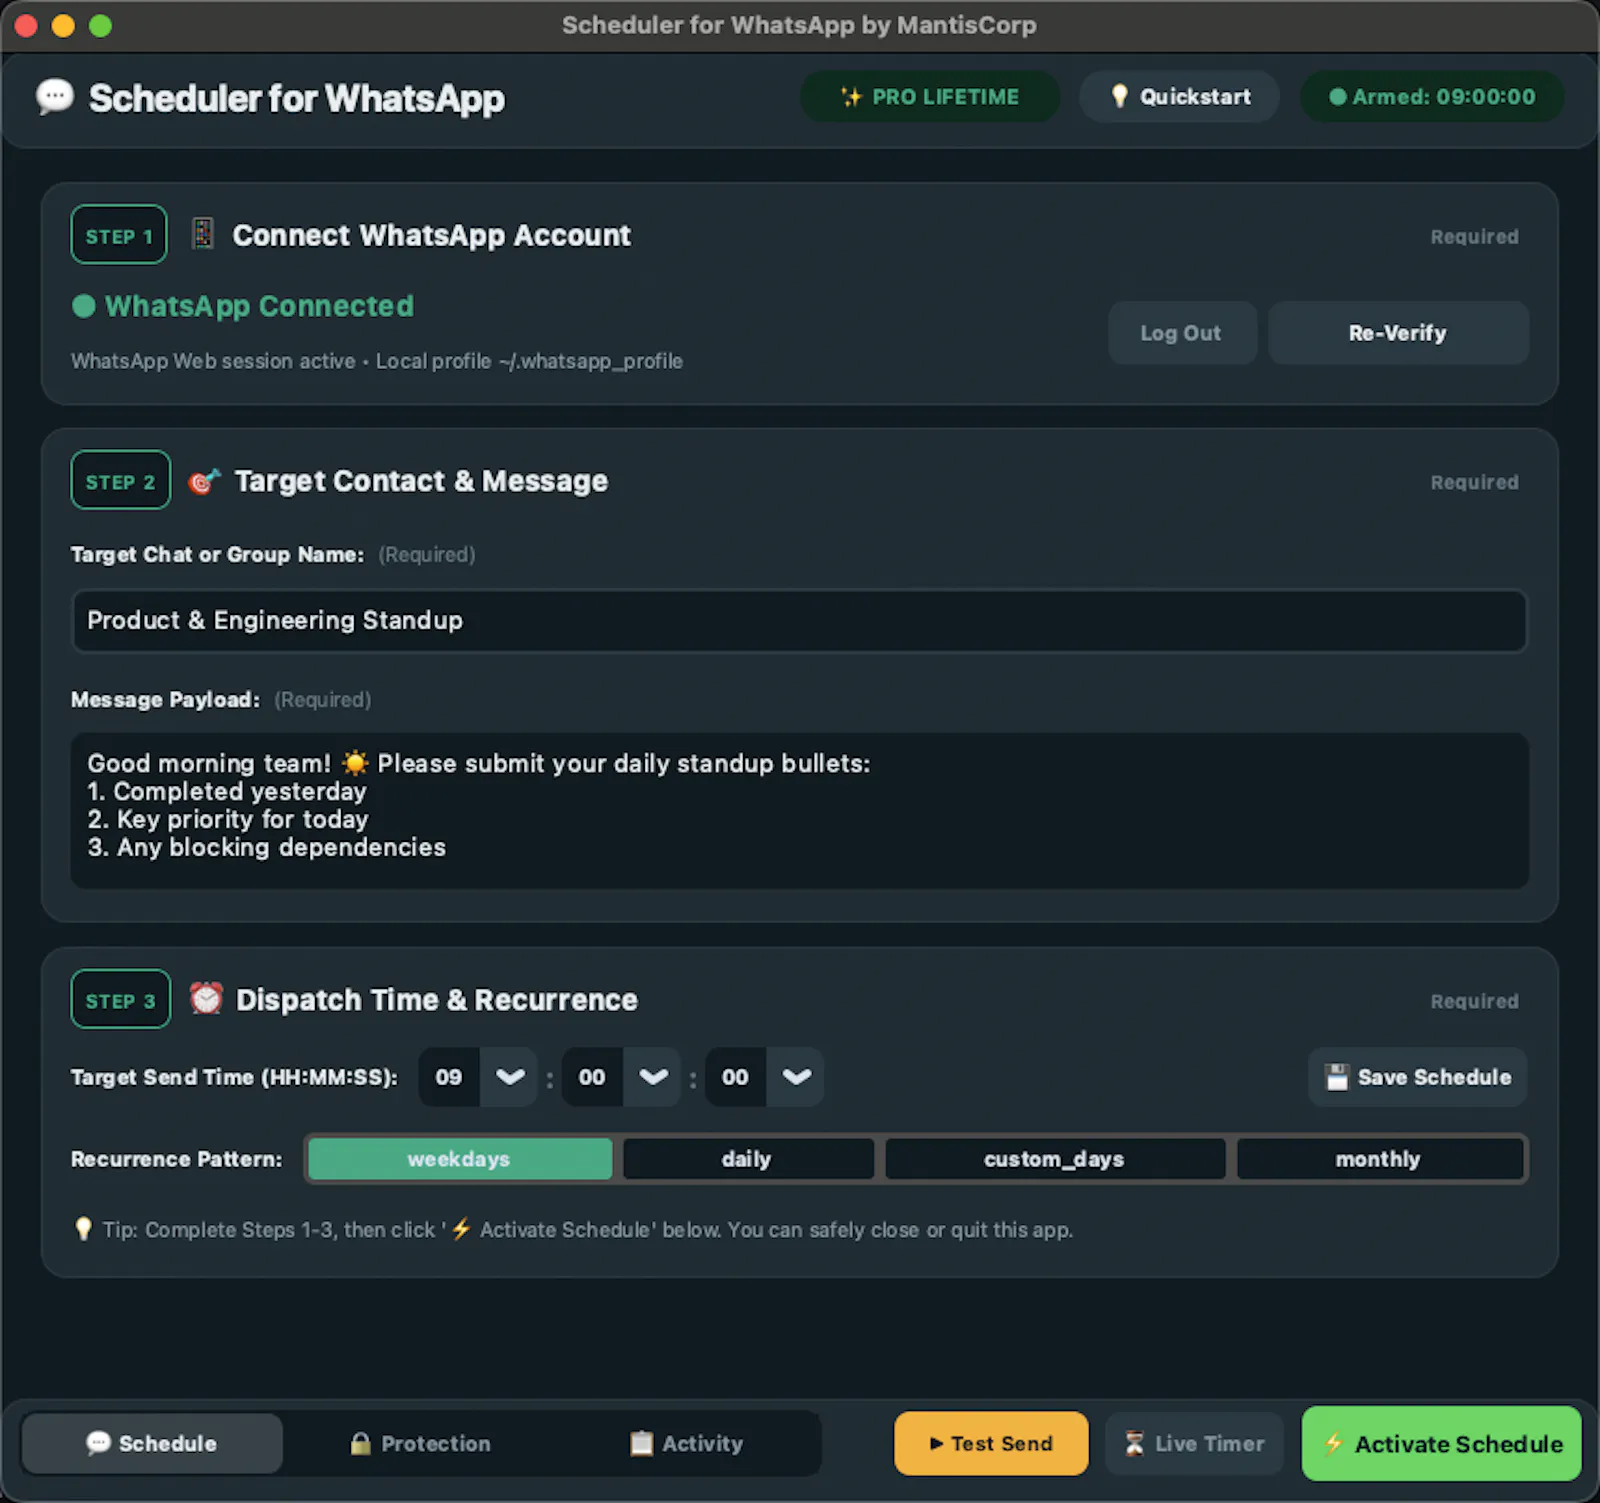Click the lock icon on Protection tab
The image size is (1600, 1503).
click(x=360, y=1443)
